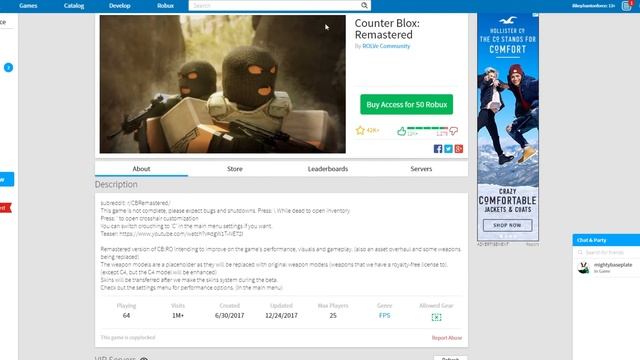
Task: Switch to the Servers tab
Action: 421,169
